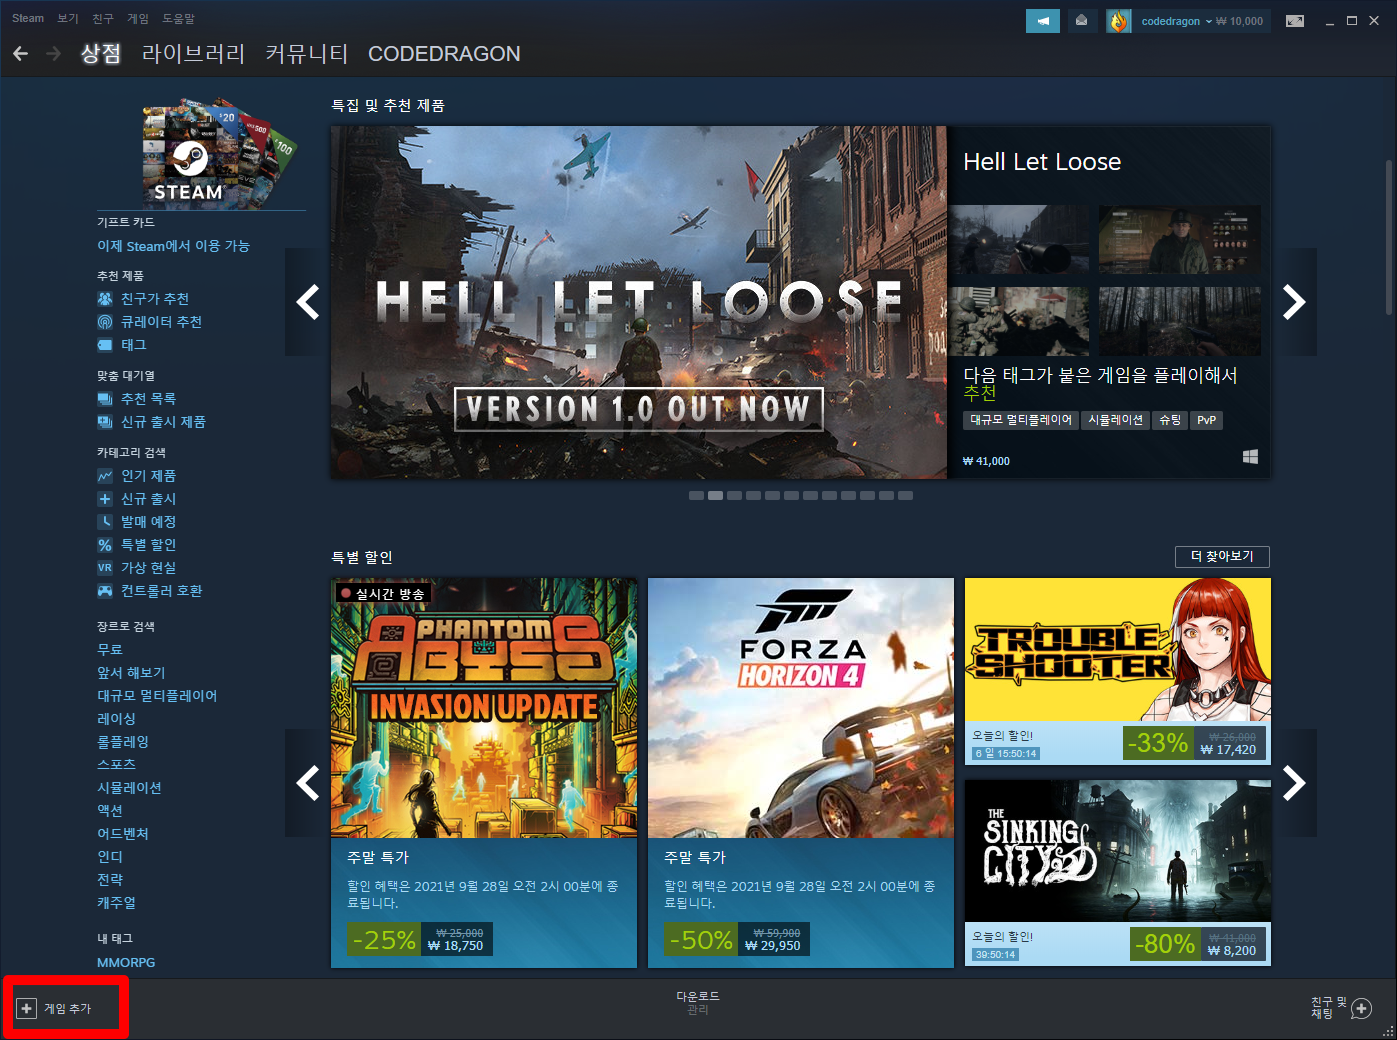Select the 시뮬레이션 tag under Hell Let Loose
The image size is (1397, 1040).
(1115, 420)
